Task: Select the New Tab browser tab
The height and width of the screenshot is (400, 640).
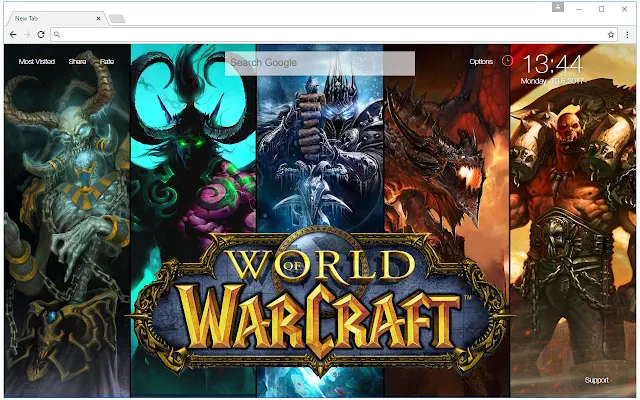Action: coord(56,18)
